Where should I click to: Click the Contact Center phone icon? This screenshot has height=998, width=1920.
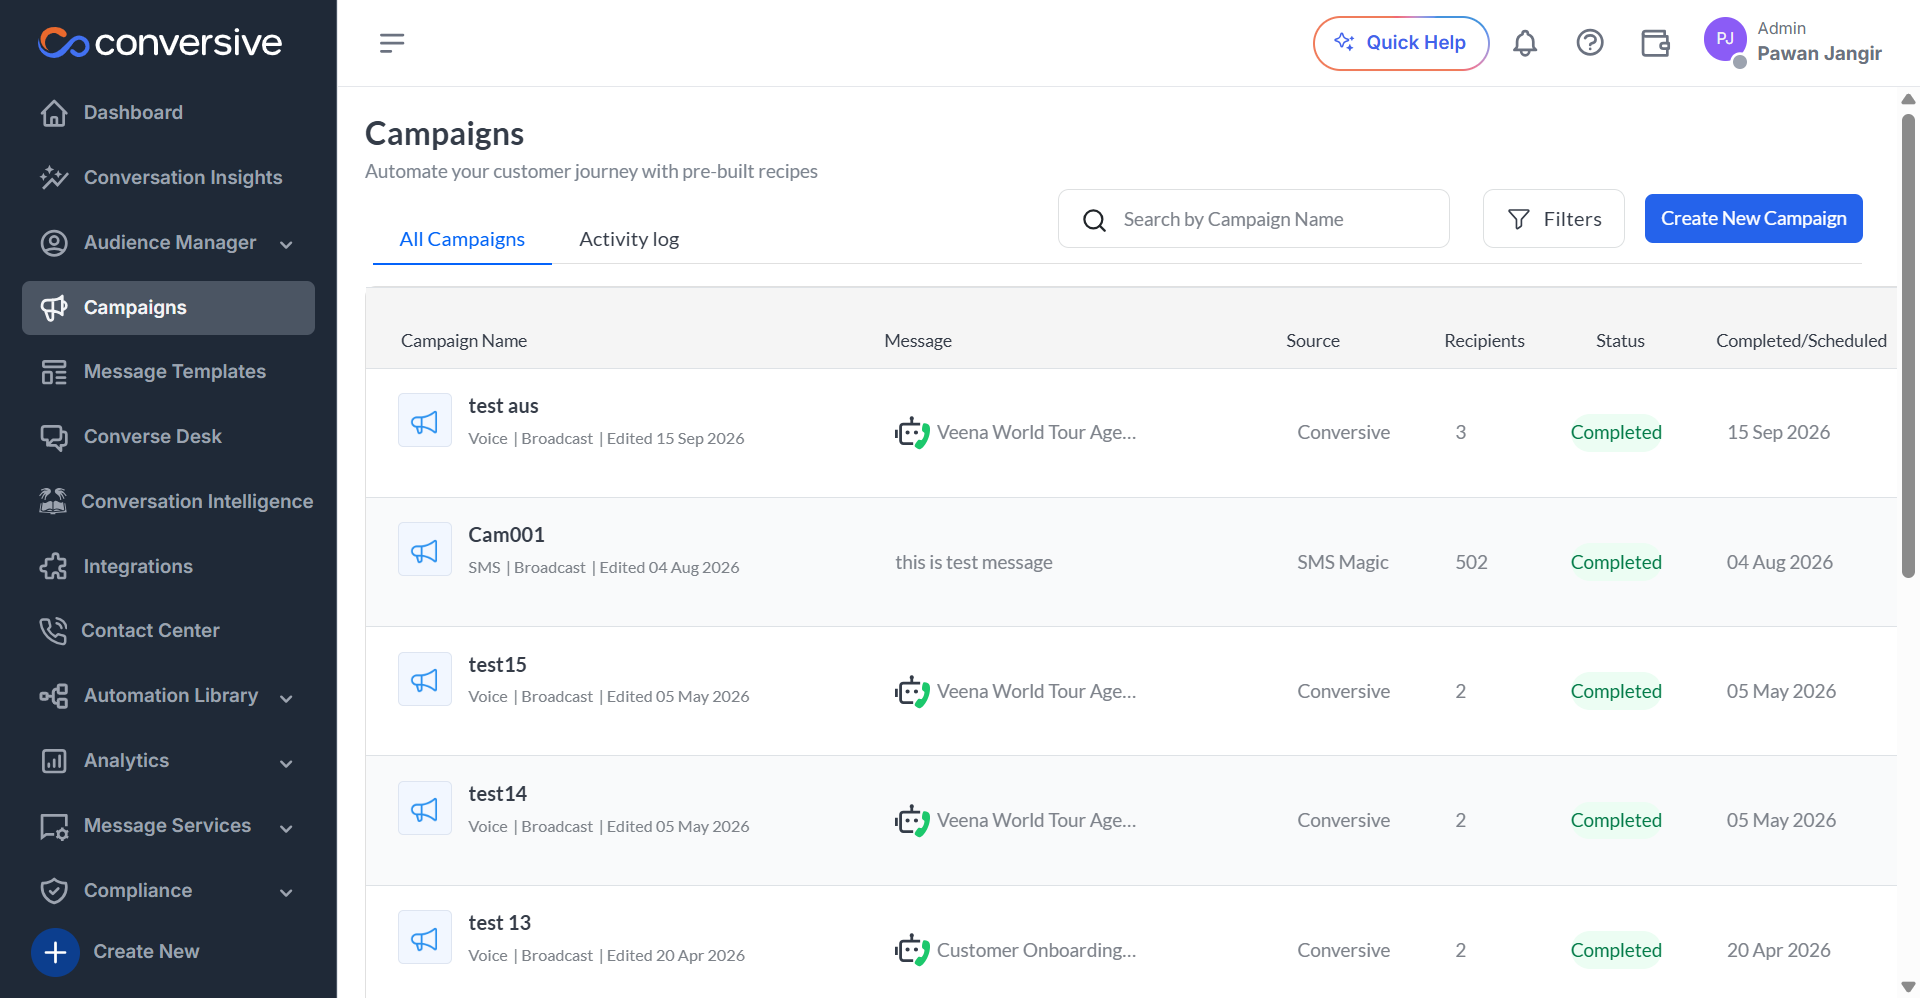pos(53,631)
